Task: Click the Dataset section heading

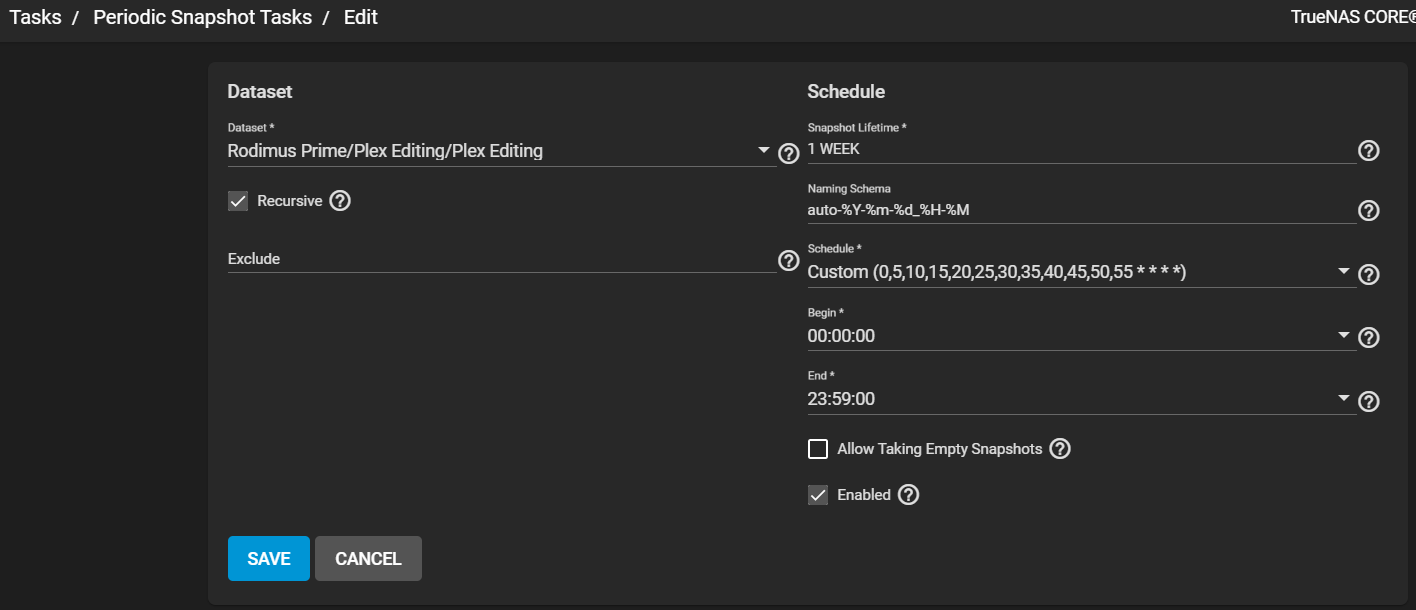Action: pyautogui.click(x=260, y=91)
